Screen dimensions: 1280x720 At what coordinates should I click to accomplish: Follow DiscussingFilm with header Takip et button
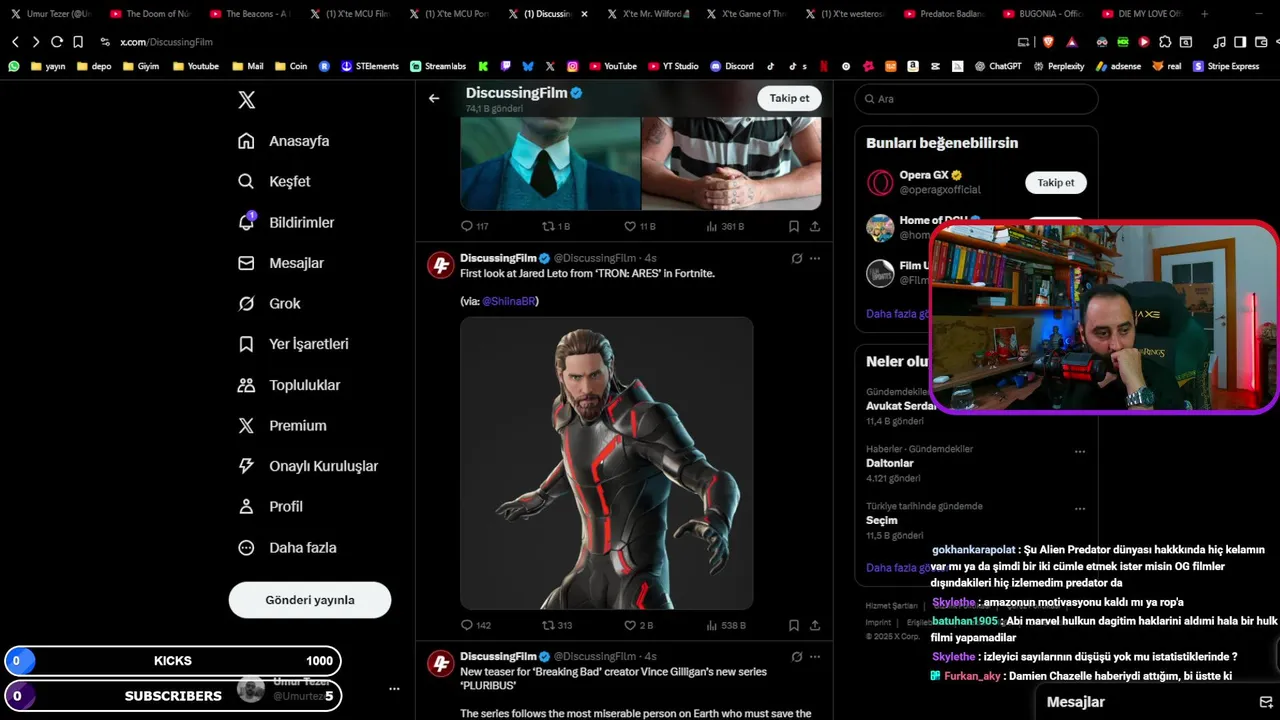point(789,98)
